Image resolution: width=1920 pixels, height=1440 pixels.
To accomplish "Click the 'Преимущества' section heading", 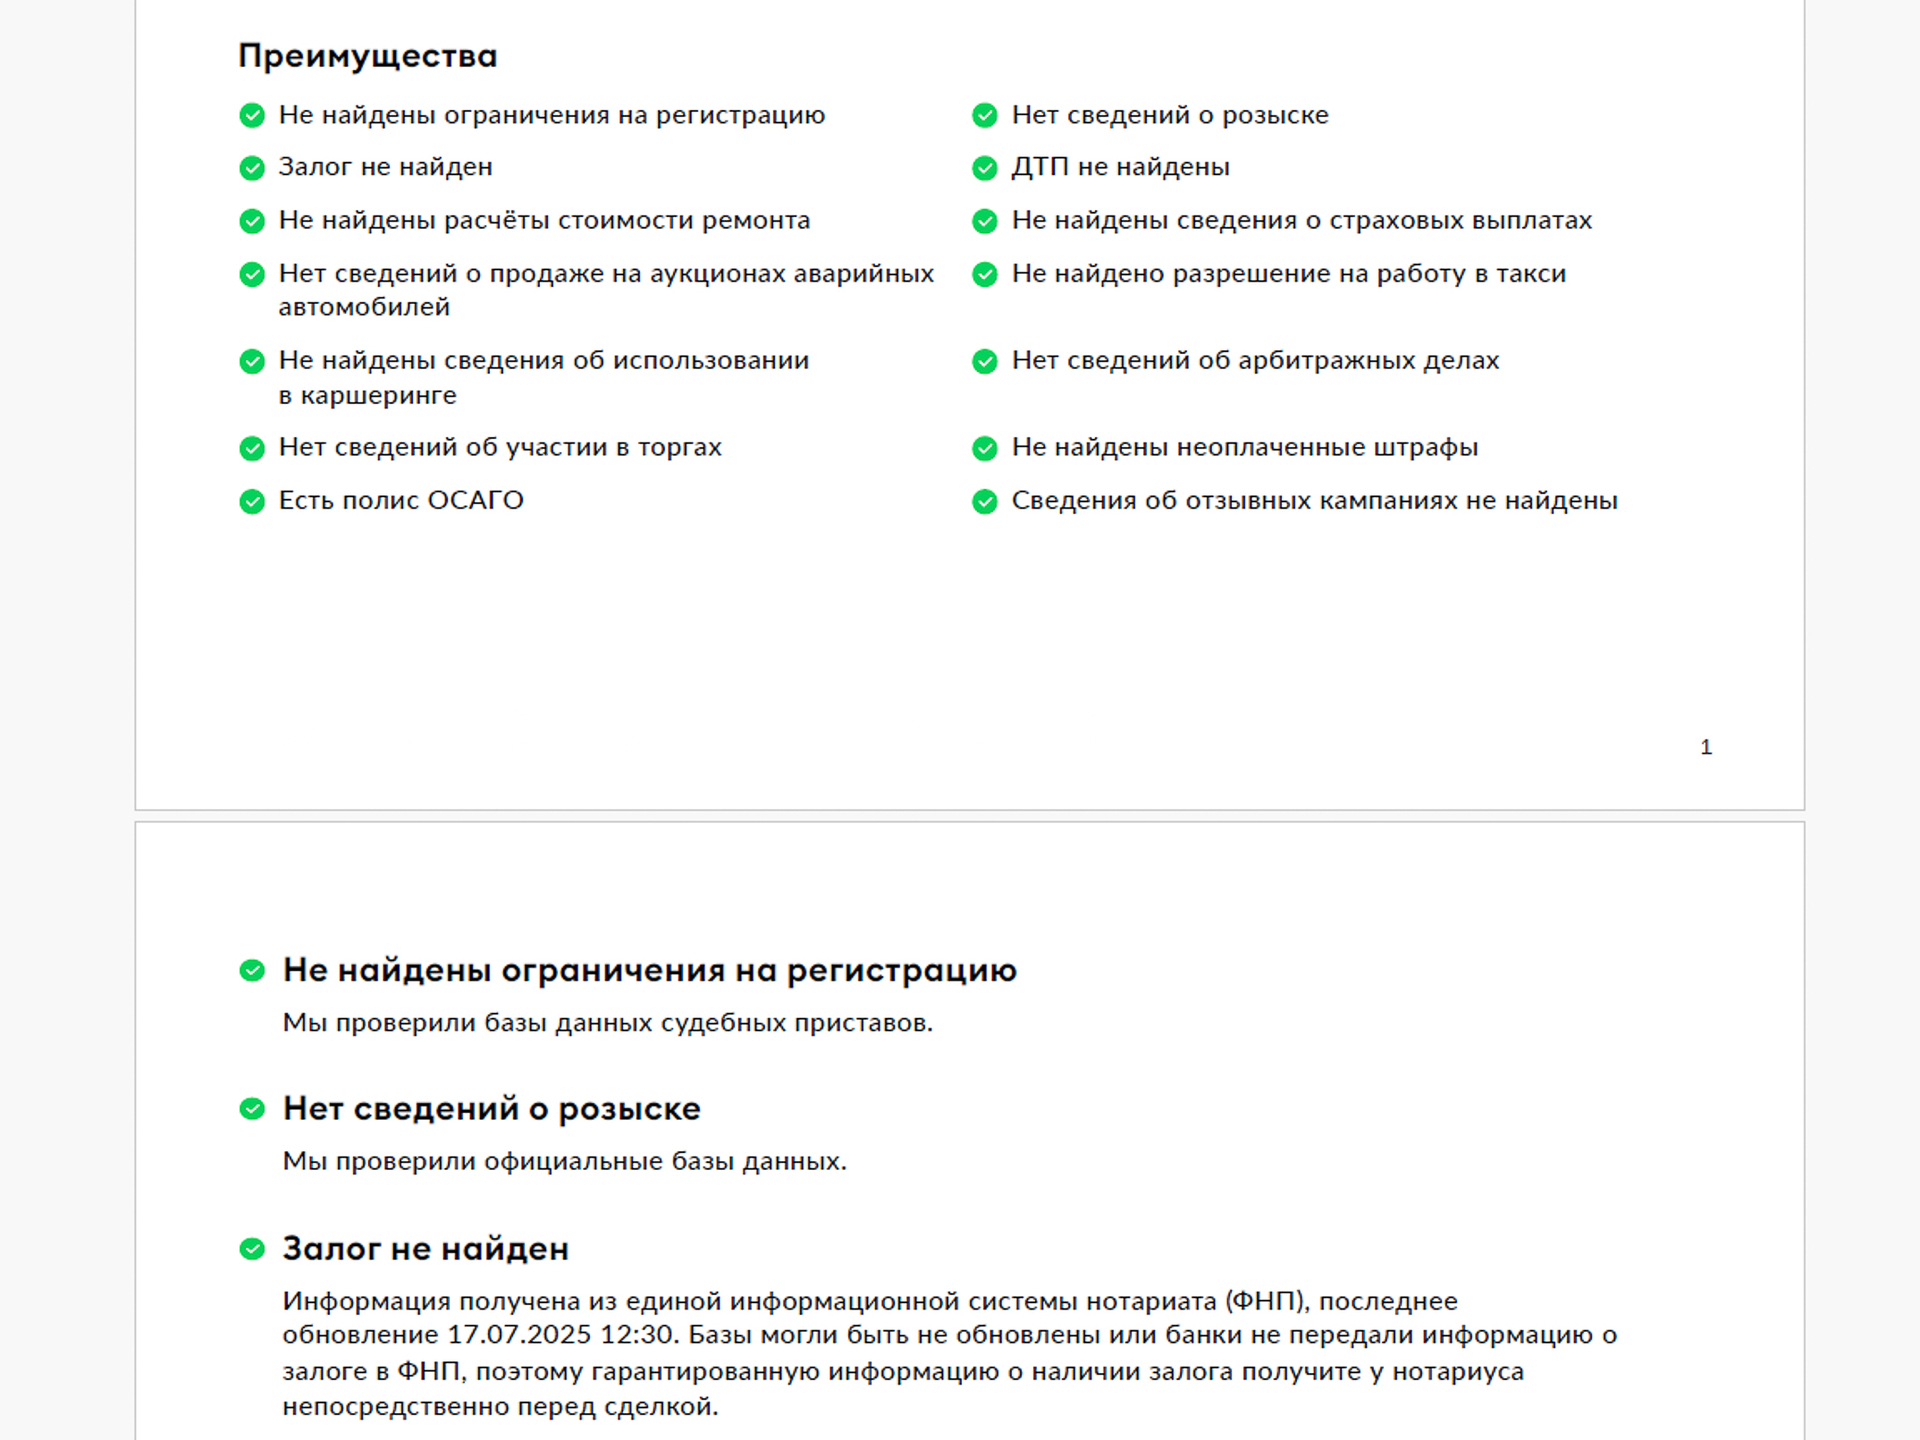I will tap(367, 56).
